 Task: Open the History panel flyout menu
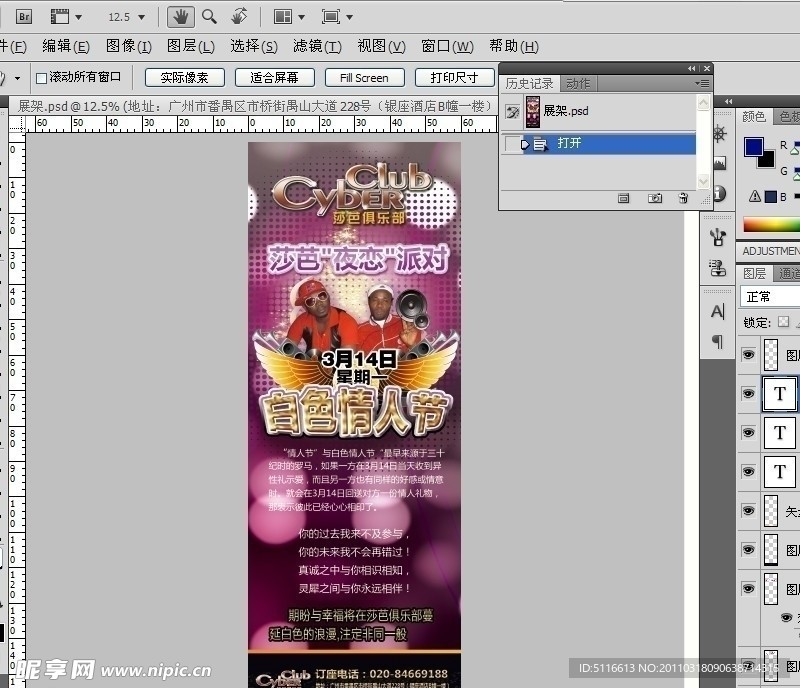[x=703, y=83]
